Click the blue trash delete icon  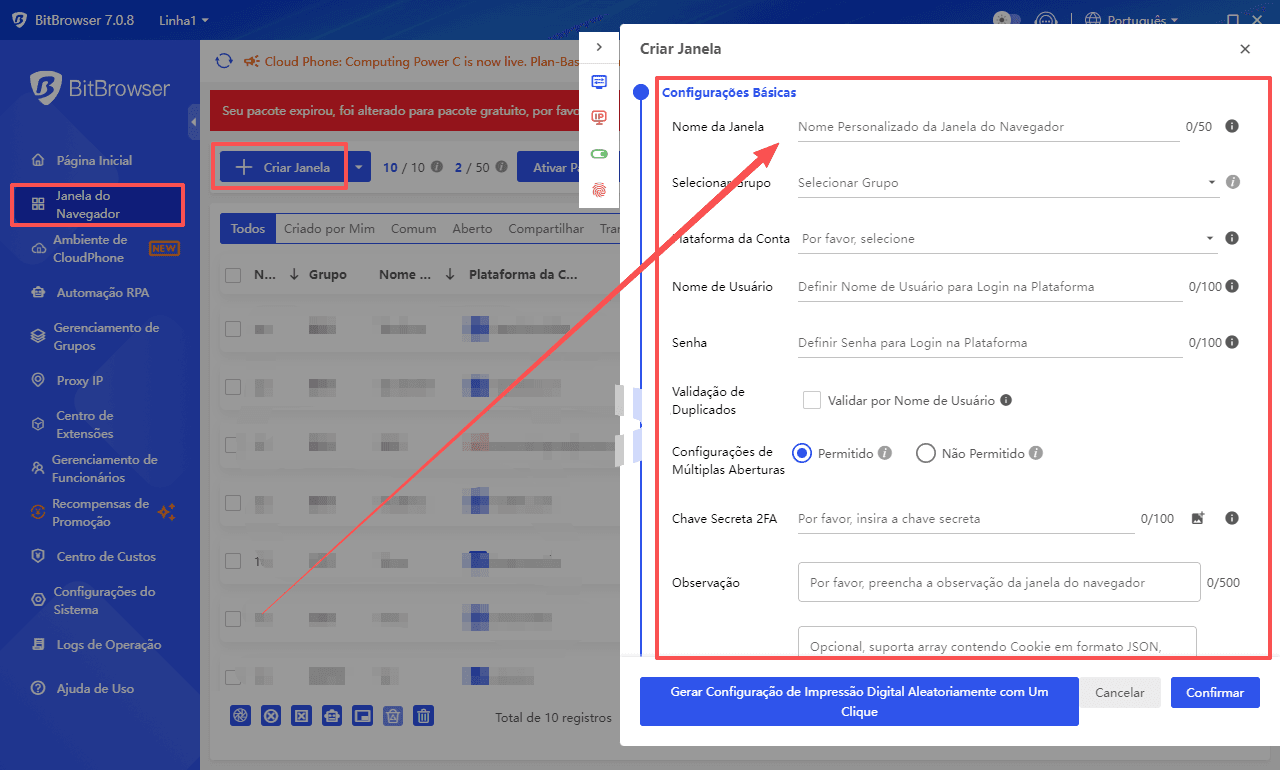click(x=424, y=715)
